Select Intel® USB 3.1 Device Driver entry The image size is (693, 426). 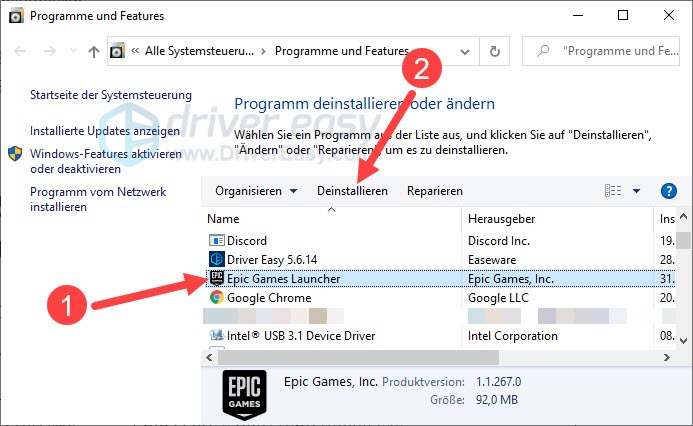(x=301, y=336)
